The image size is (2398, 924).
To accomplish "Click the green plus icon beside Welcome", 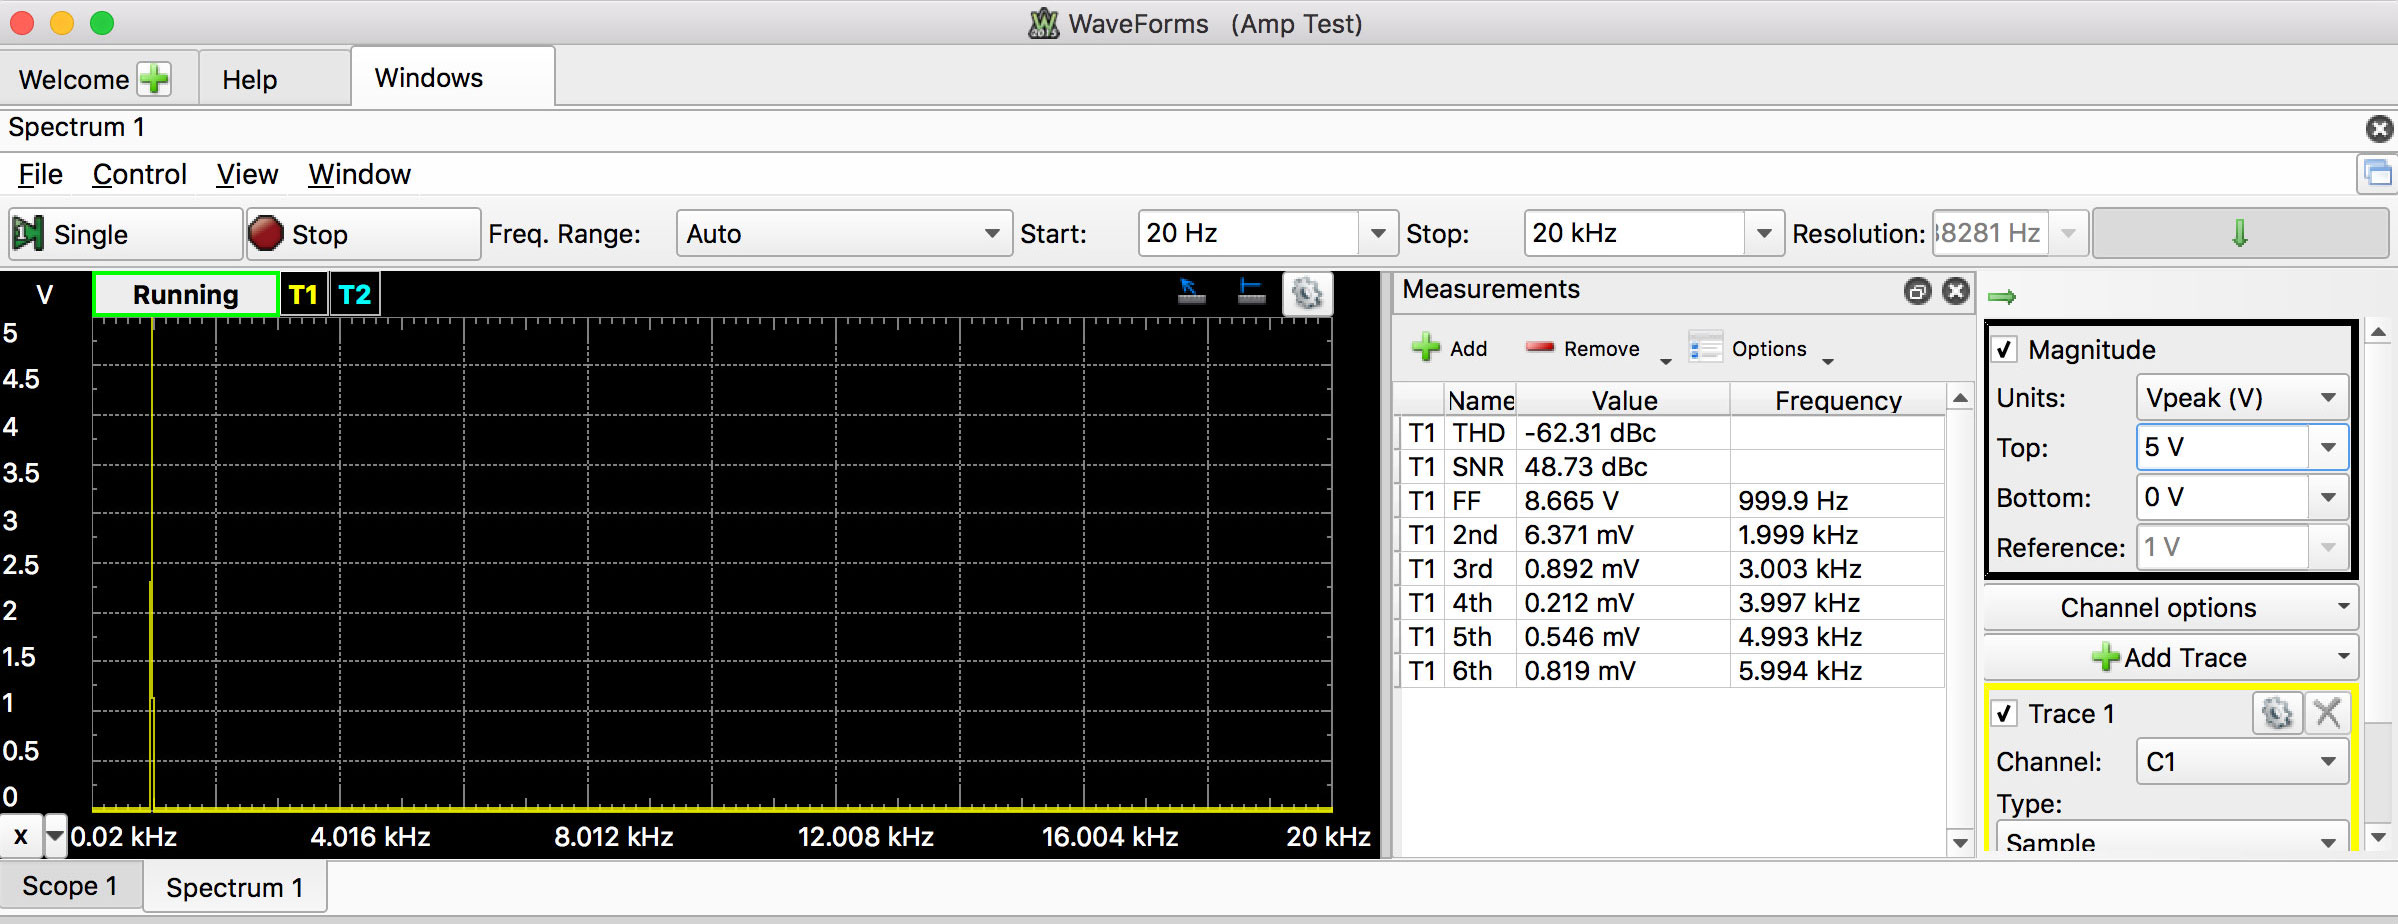I will pyautogui.click(x=154, y=79).
